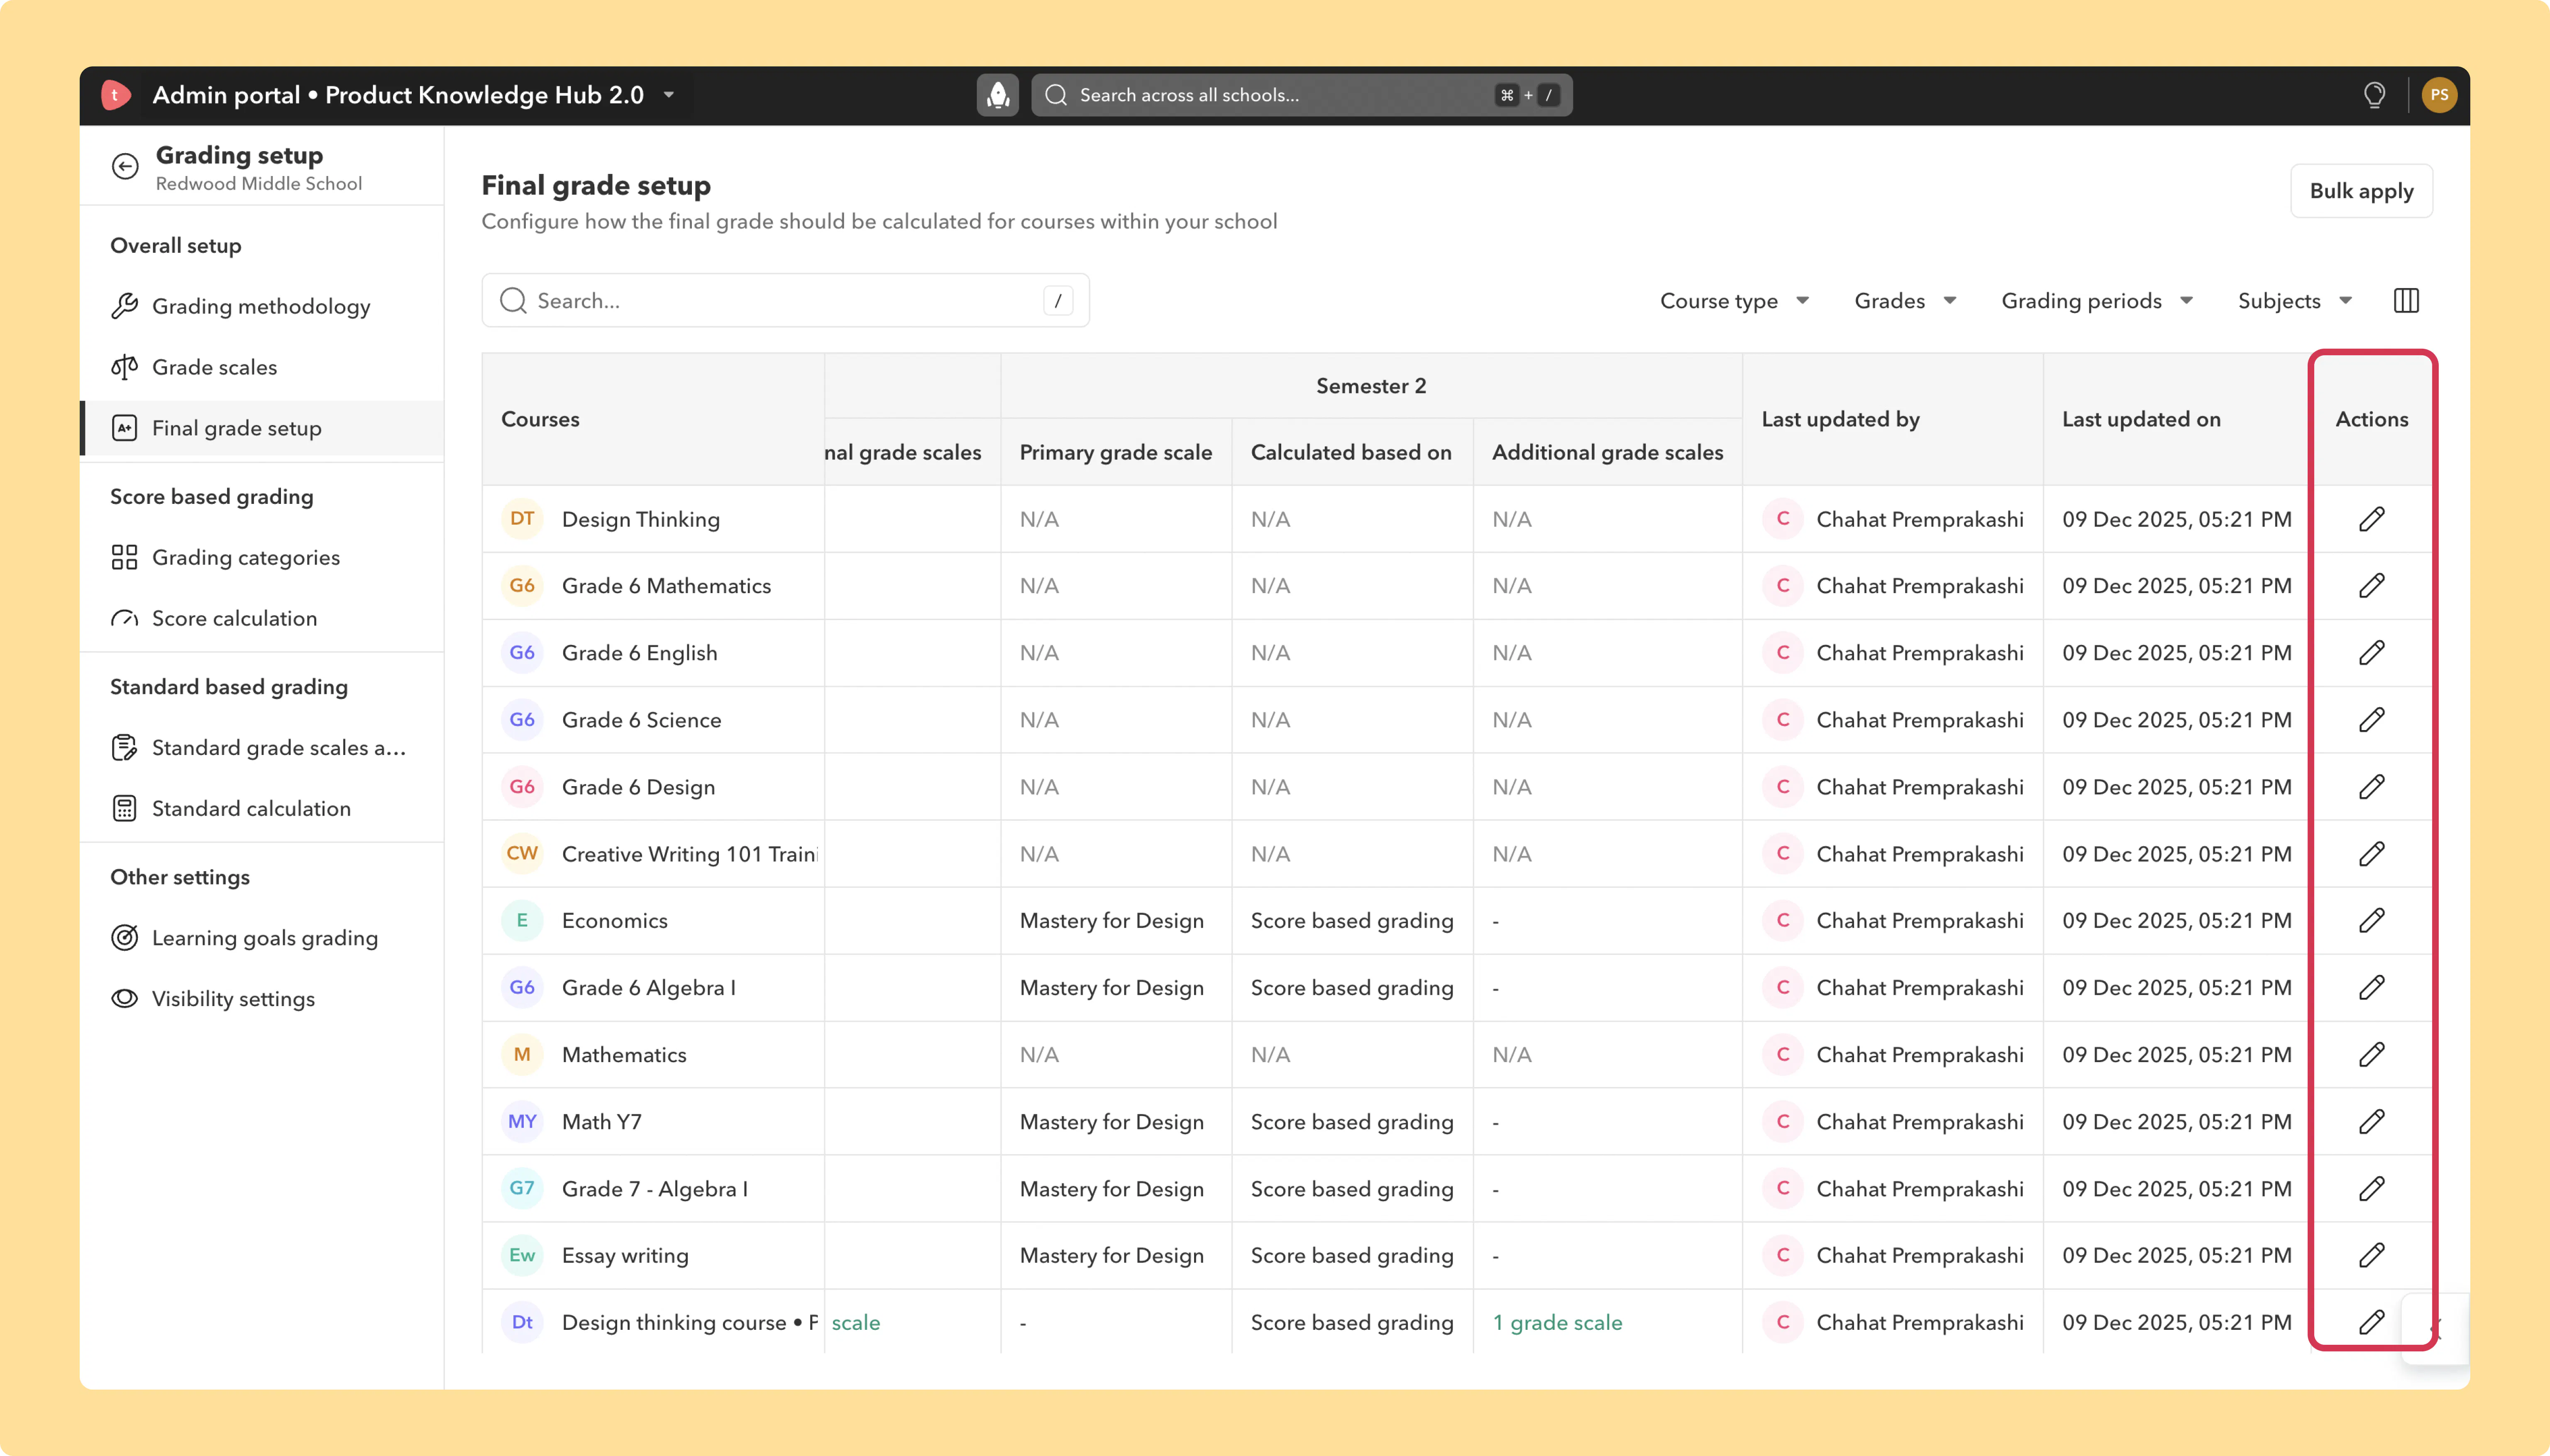The image size is (2550, 1456).
Task: Click pencil icon for Mathematics row
Action: [2371, 1055]
